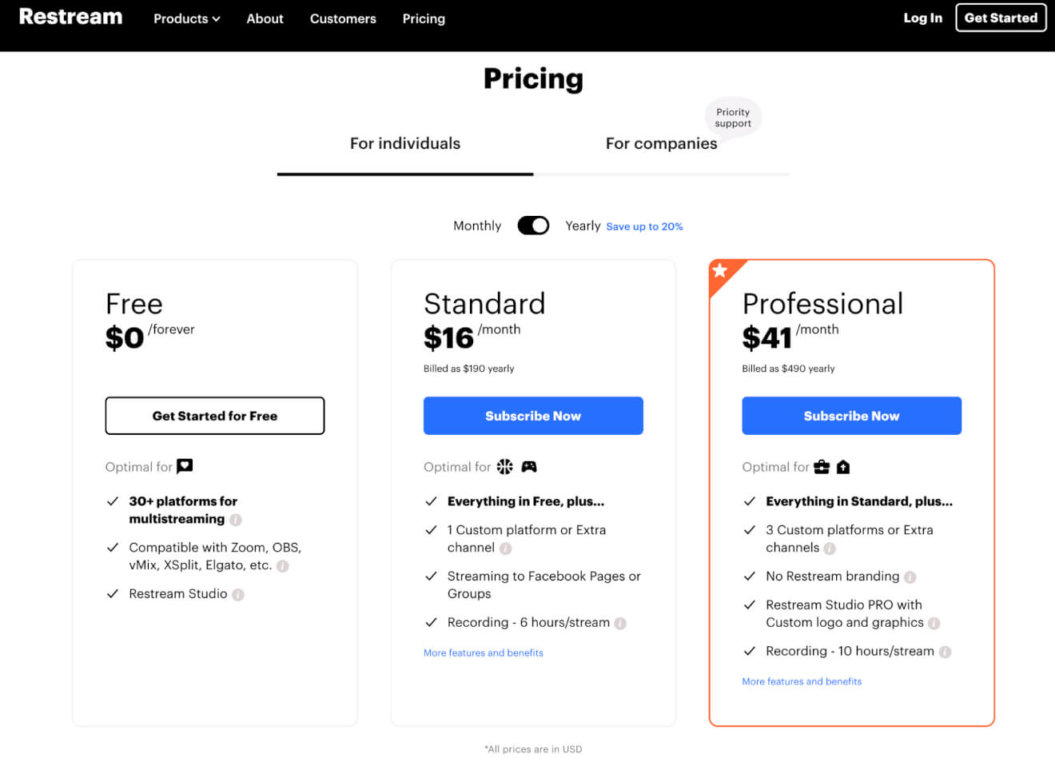The width and height of the screenshot is (1055, 758).
Task: Select the Monthly billing label
Action: click(x=477, y=226)
